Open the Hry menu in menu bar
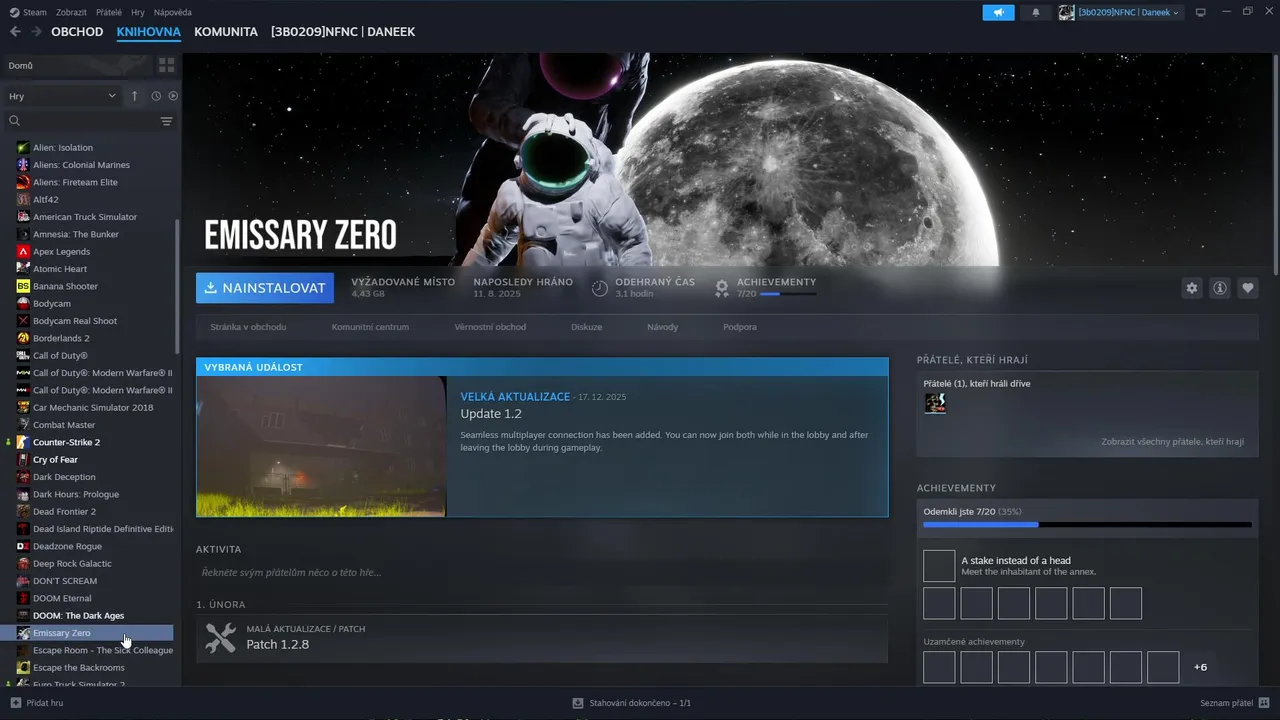 point(138,12)
